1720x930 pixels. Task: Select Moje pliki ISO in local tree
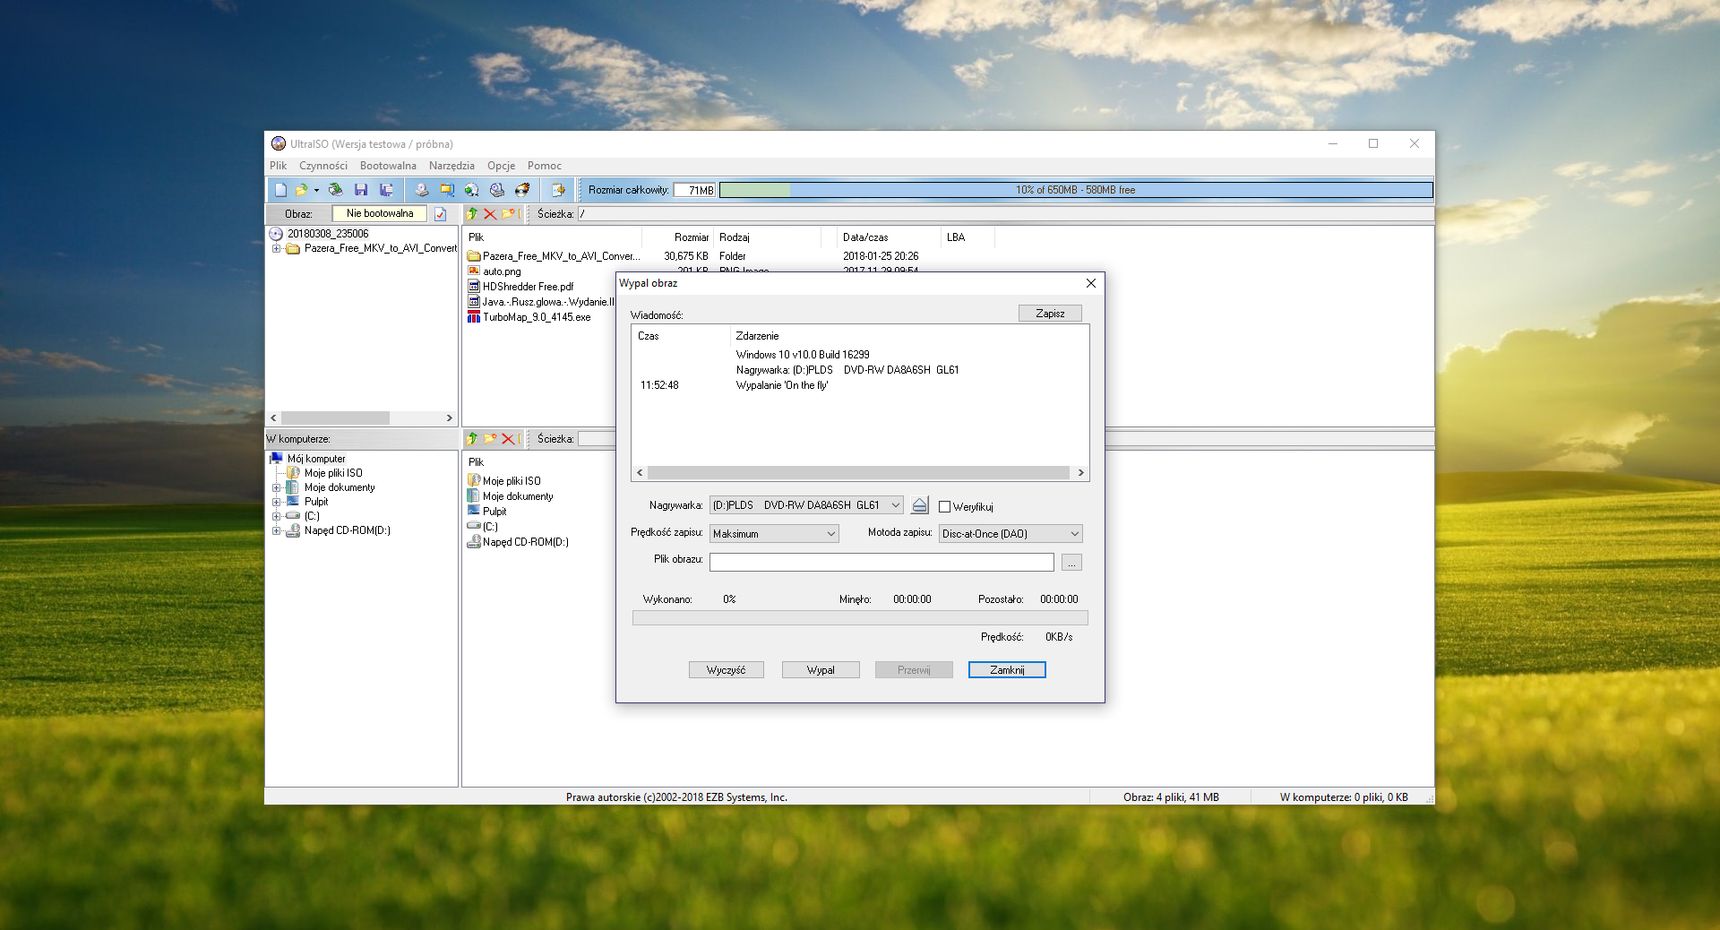[333, 474]
